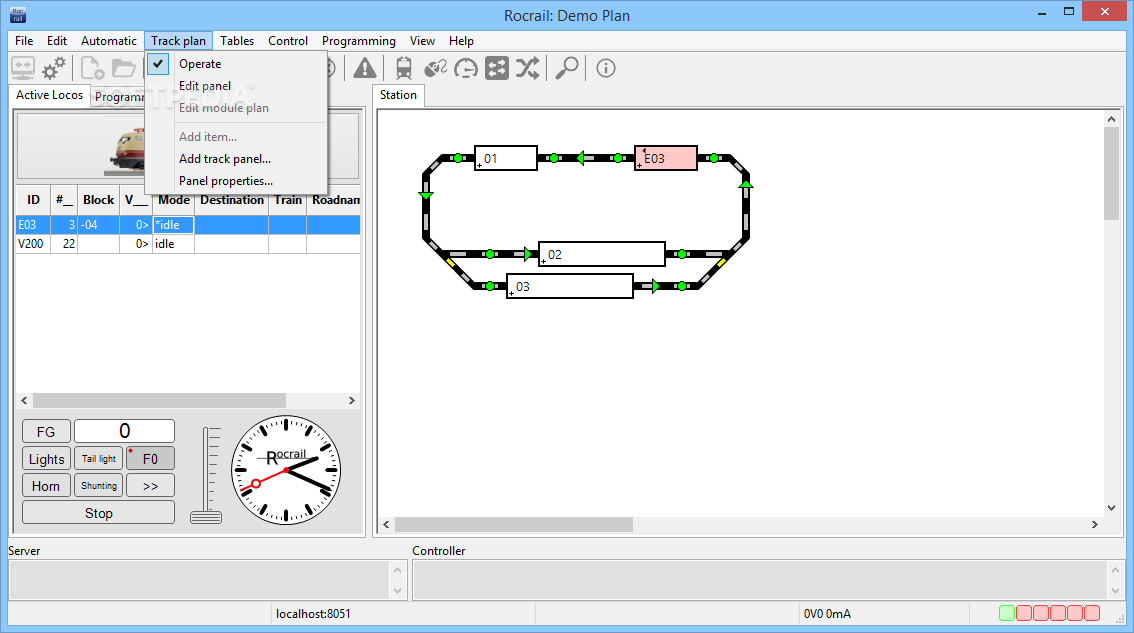Click the speed value field showing 0
1134x633 pixels.
click(x=124, y=431)
